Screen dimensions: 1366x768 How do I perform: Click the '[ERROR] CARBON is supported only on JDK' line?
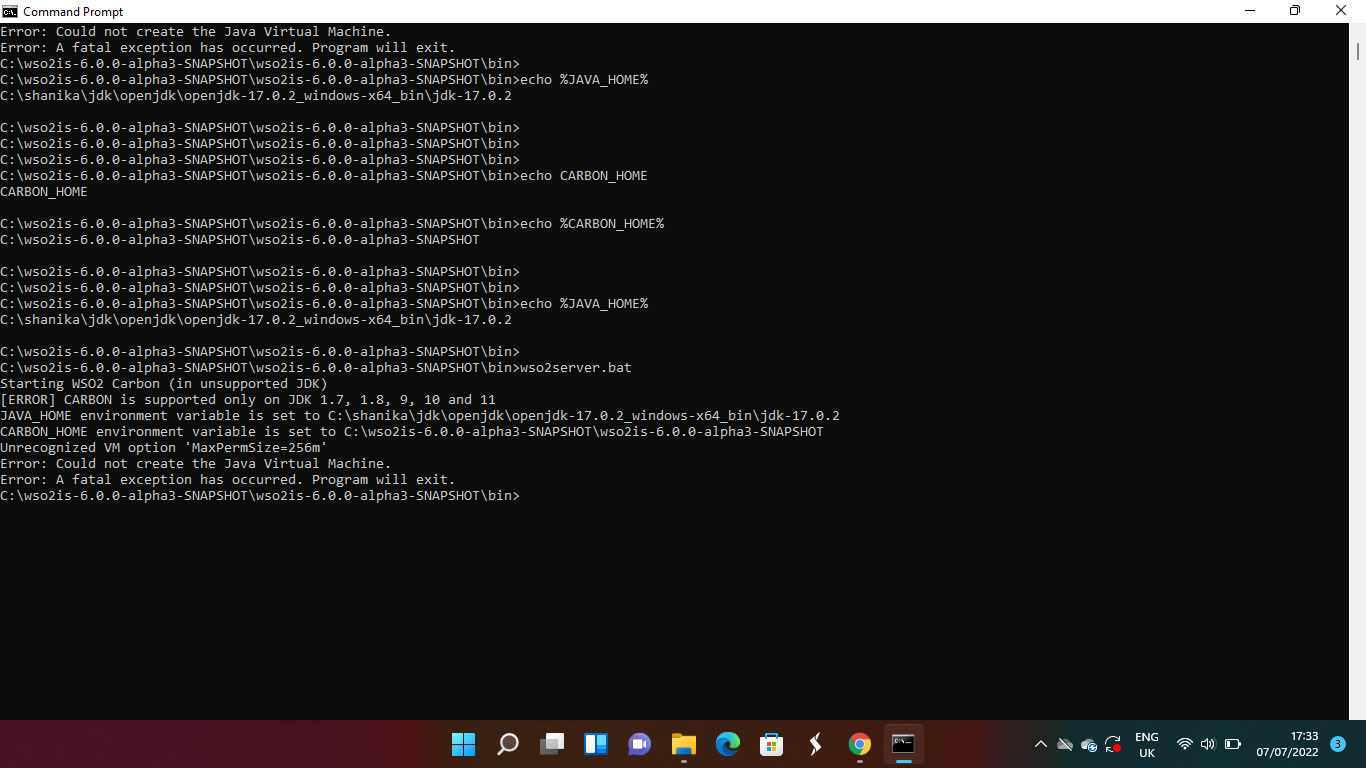point(248,400)
